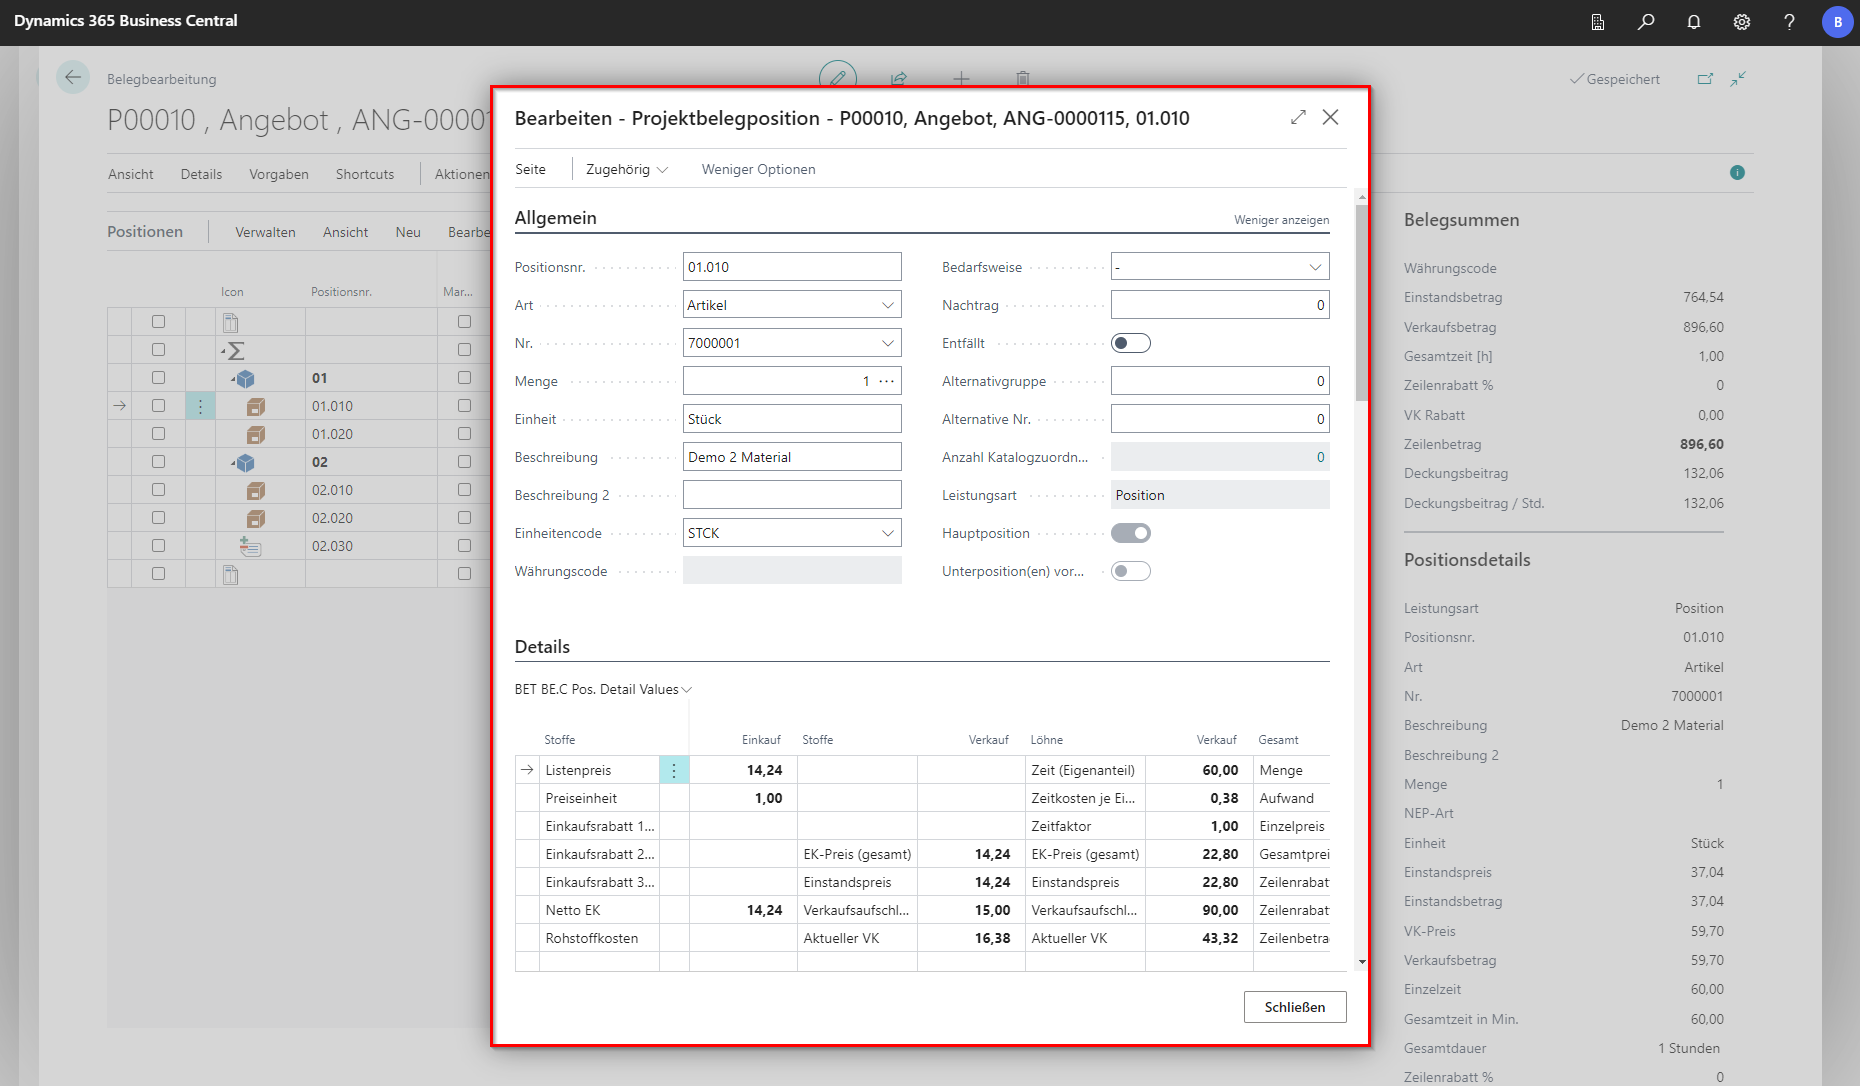Viewport: 1860px width, 1086px height.
Task: Open the Zugehörig menu
Action: (626, 169)
